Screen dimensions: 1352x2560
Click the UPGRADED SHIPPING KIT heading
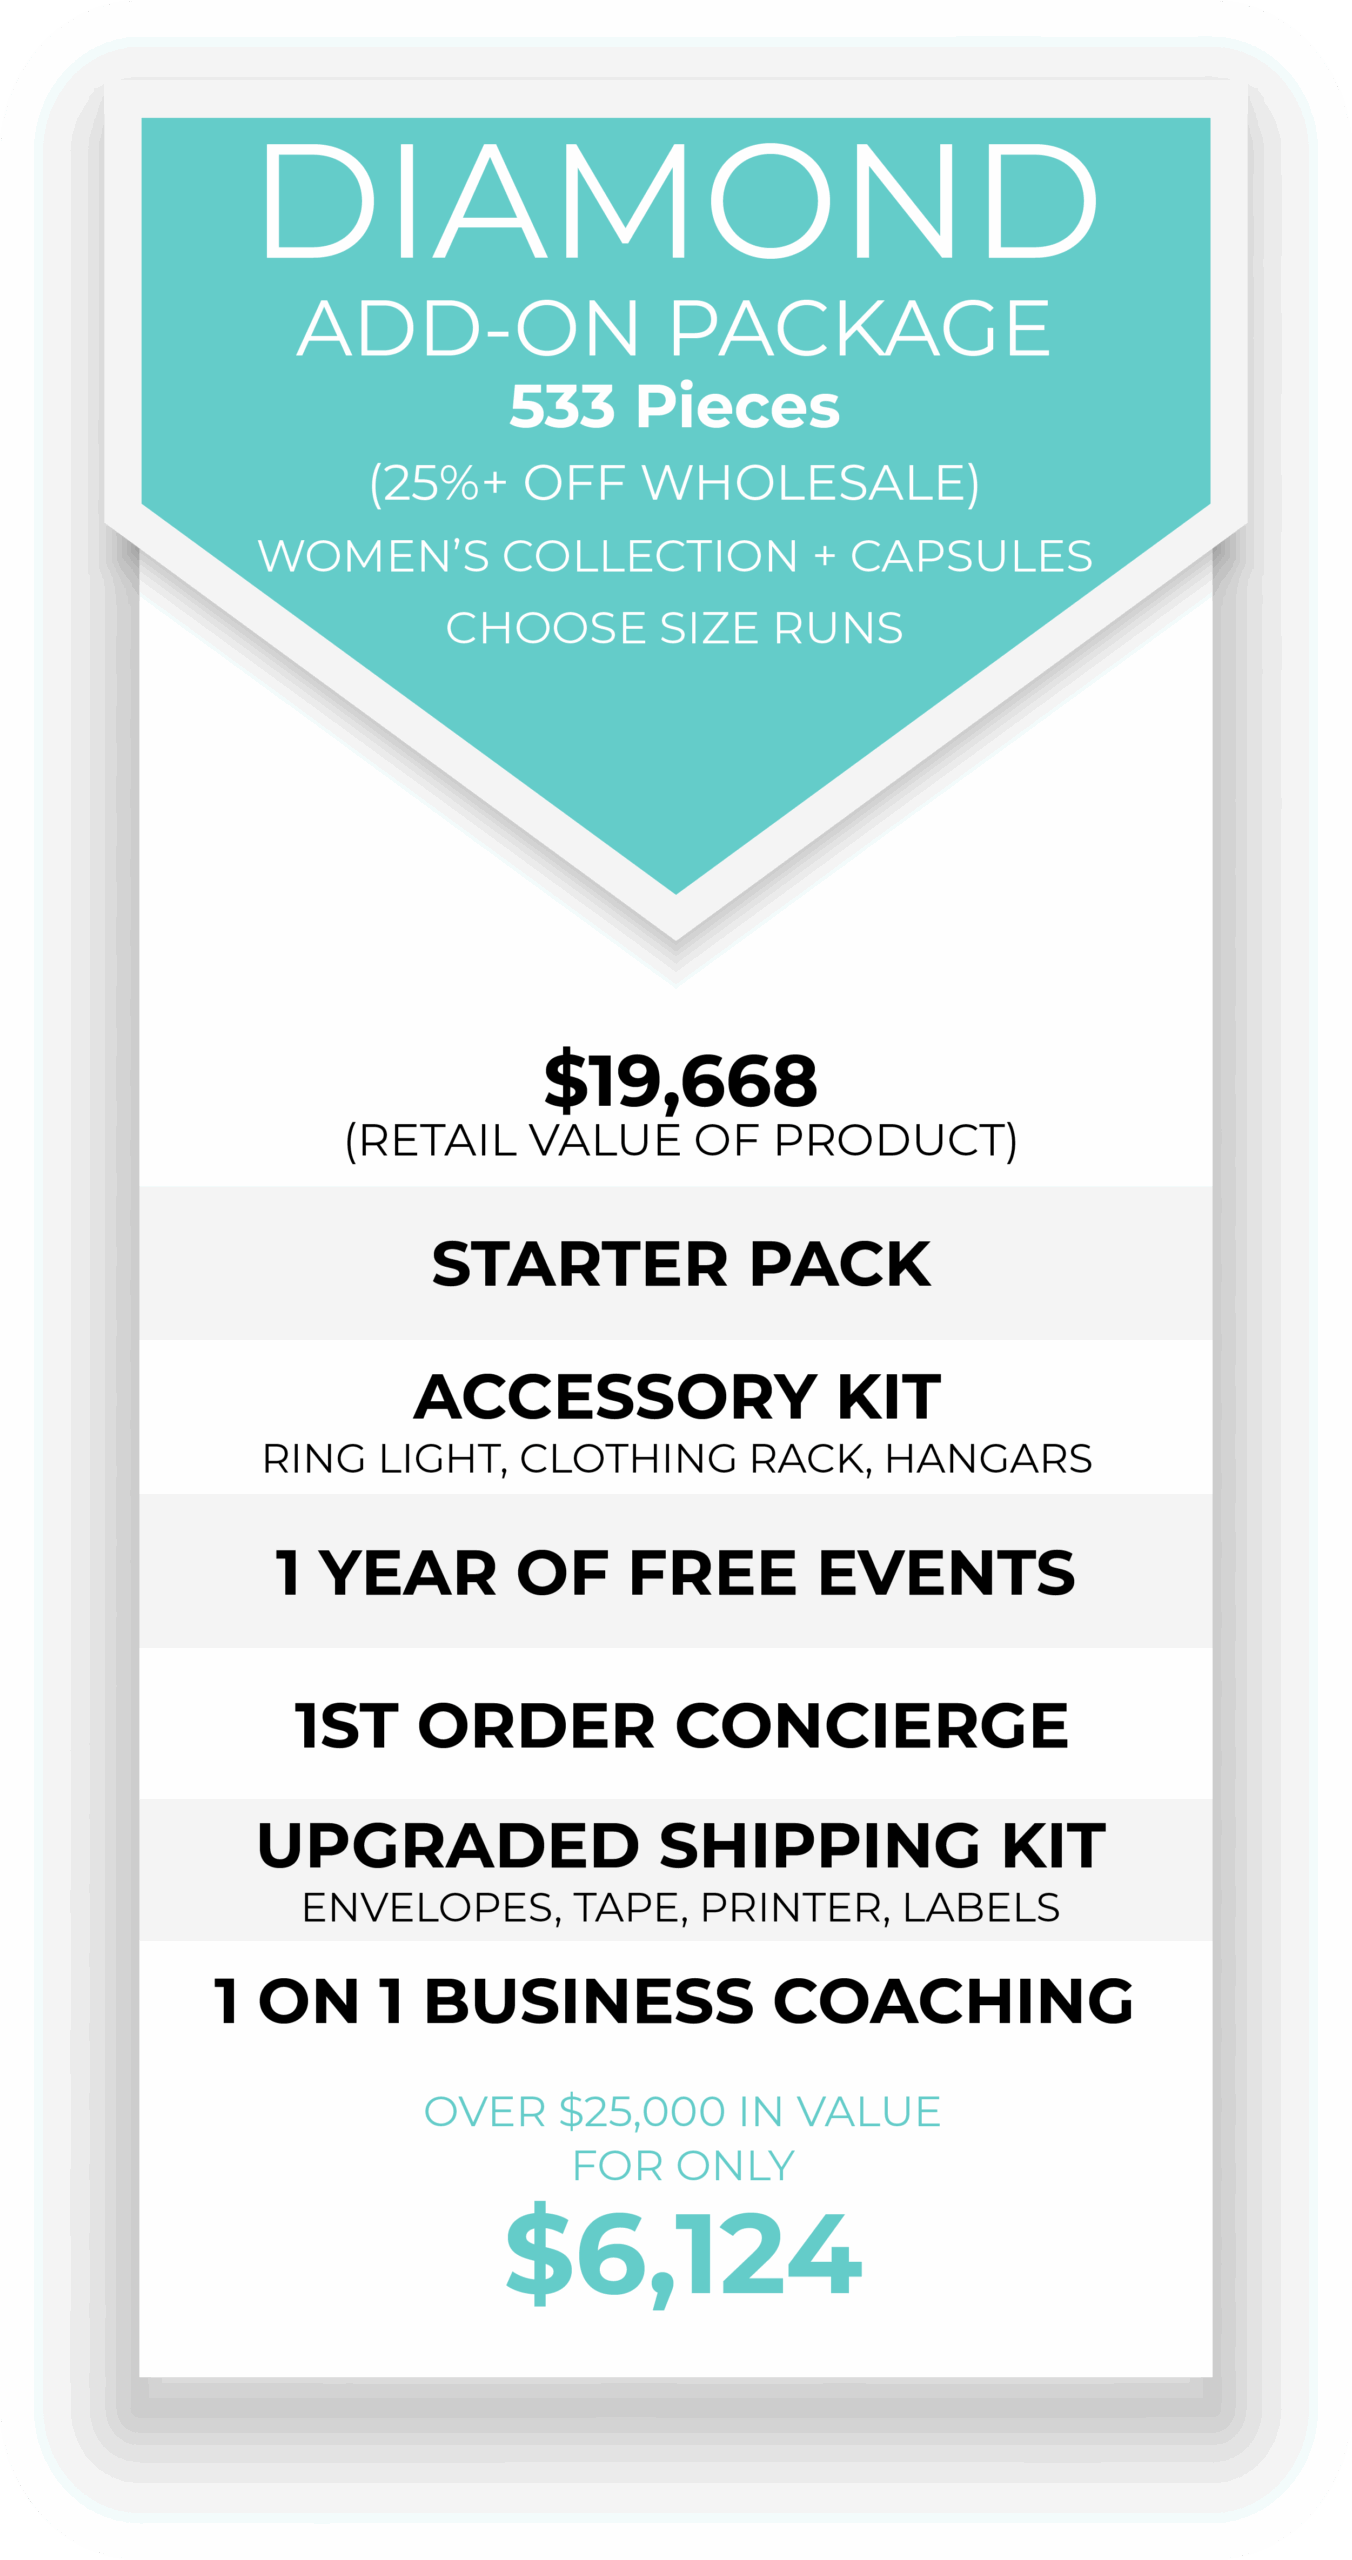click(x=680, y=1845)
